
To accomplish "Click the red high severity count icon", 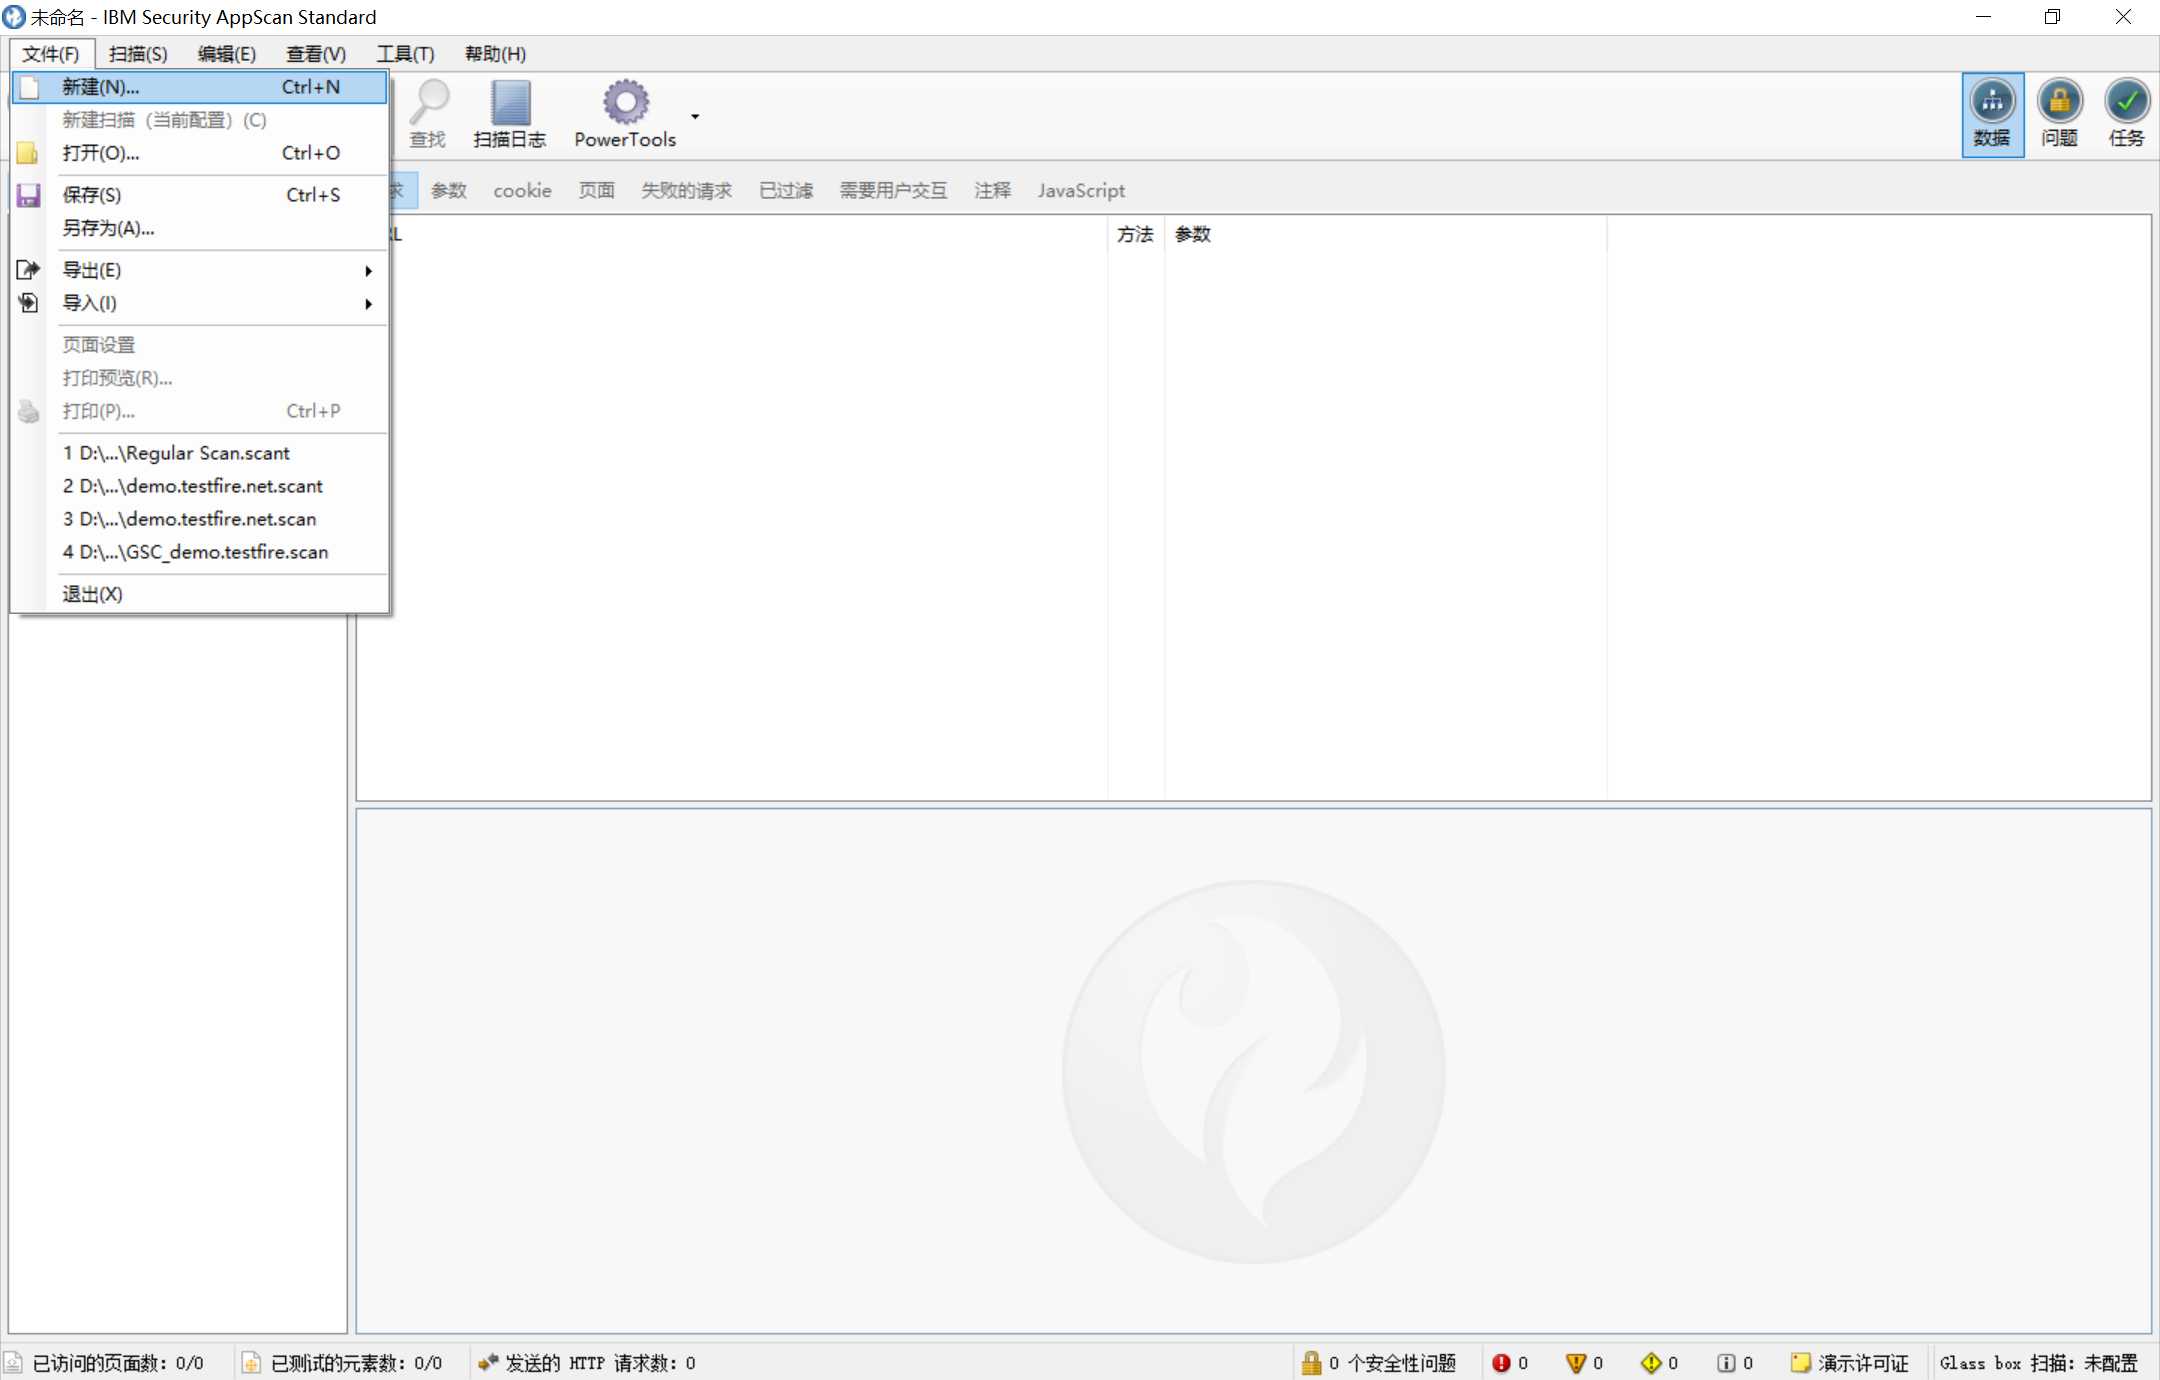I will click(x=1501, y=1363).
